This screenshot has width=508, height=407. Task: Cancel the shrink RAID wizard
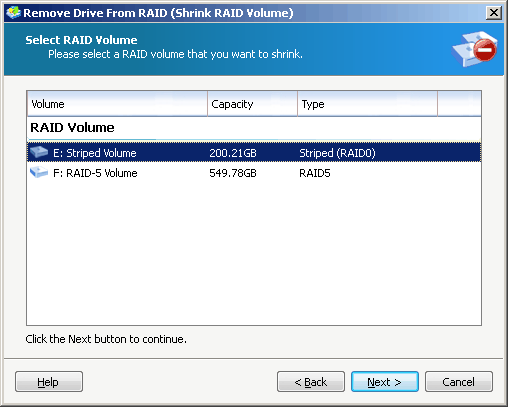click(459, 382)
